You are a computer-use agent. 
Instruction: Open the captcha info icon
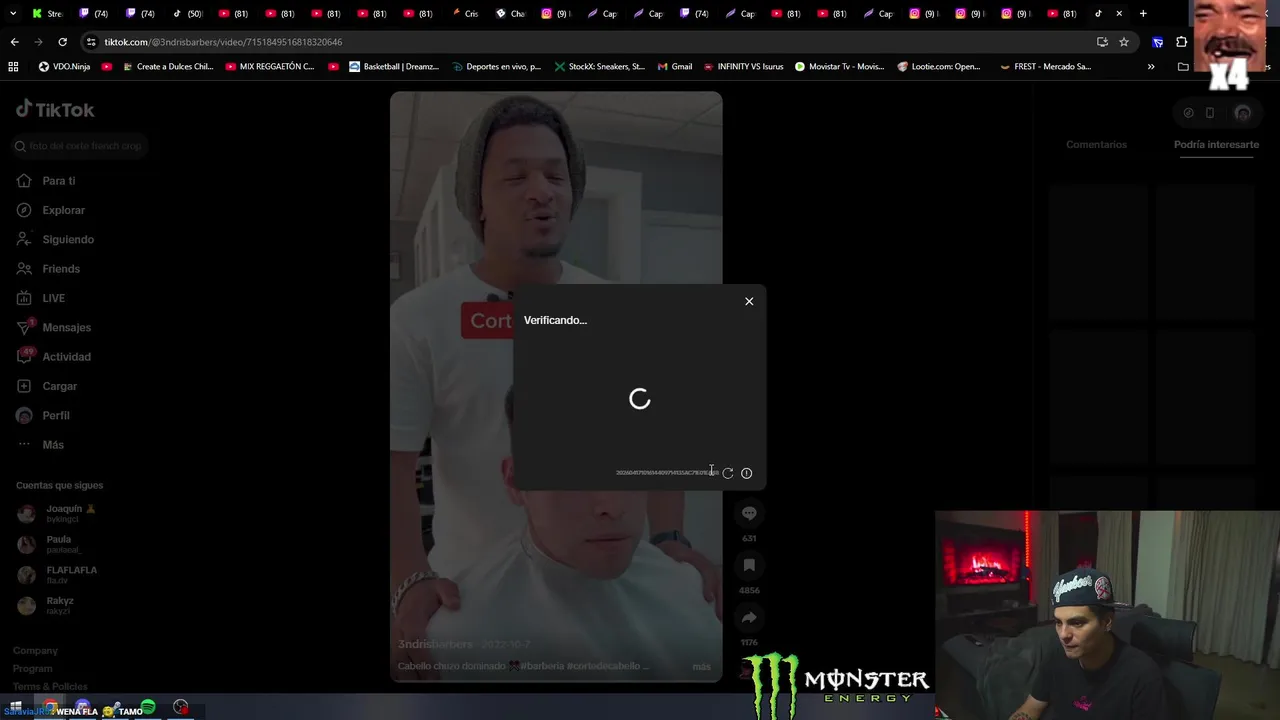pos(746,473)
